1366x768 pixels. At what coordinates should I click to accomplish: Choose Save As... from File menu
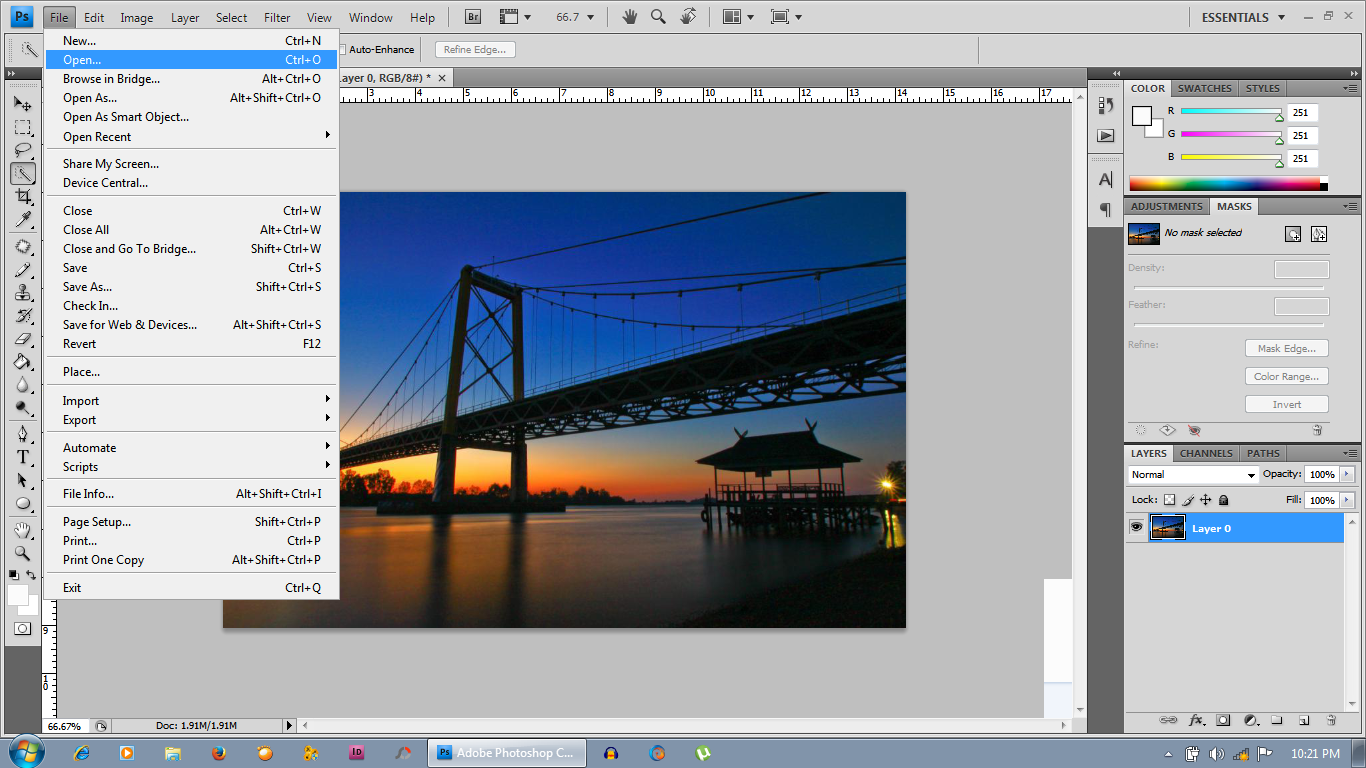[88, 287]
